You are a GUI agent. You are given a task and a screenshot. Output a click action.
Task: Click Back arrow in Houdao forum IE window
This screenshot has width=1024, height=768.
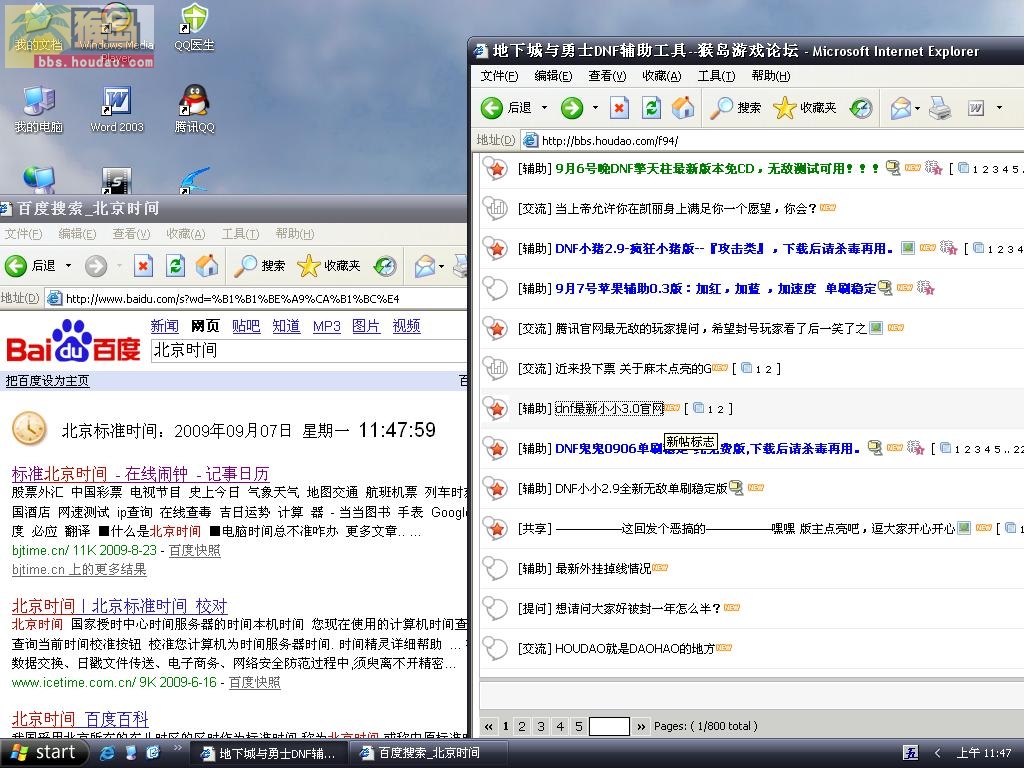(x=492, y=108)
